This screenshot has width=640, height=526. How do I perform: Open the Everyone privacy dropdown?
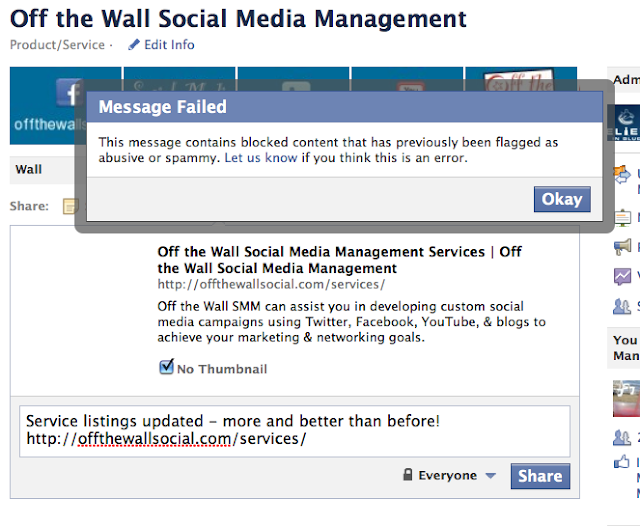(447, 476)
